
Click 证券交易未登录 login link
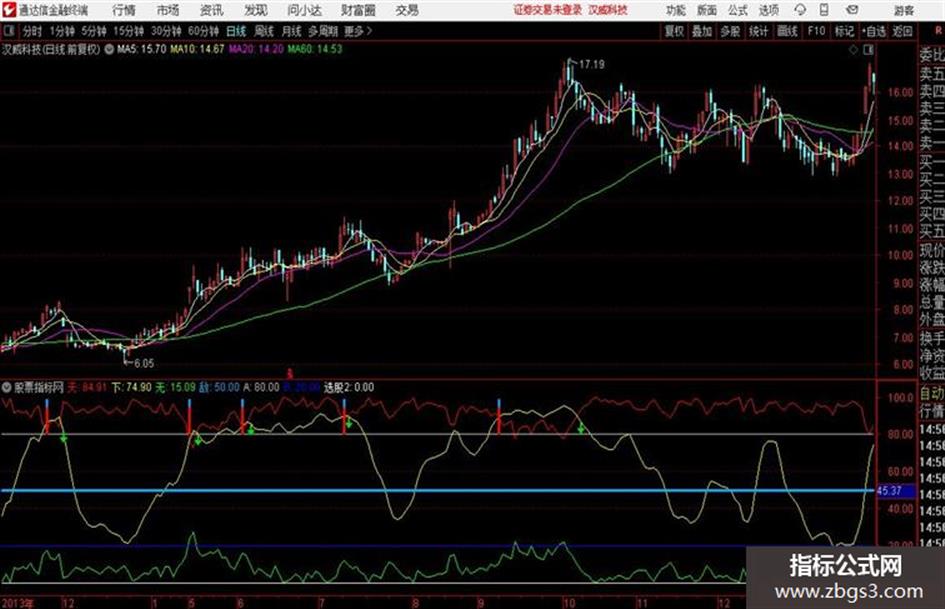(548, 10)
